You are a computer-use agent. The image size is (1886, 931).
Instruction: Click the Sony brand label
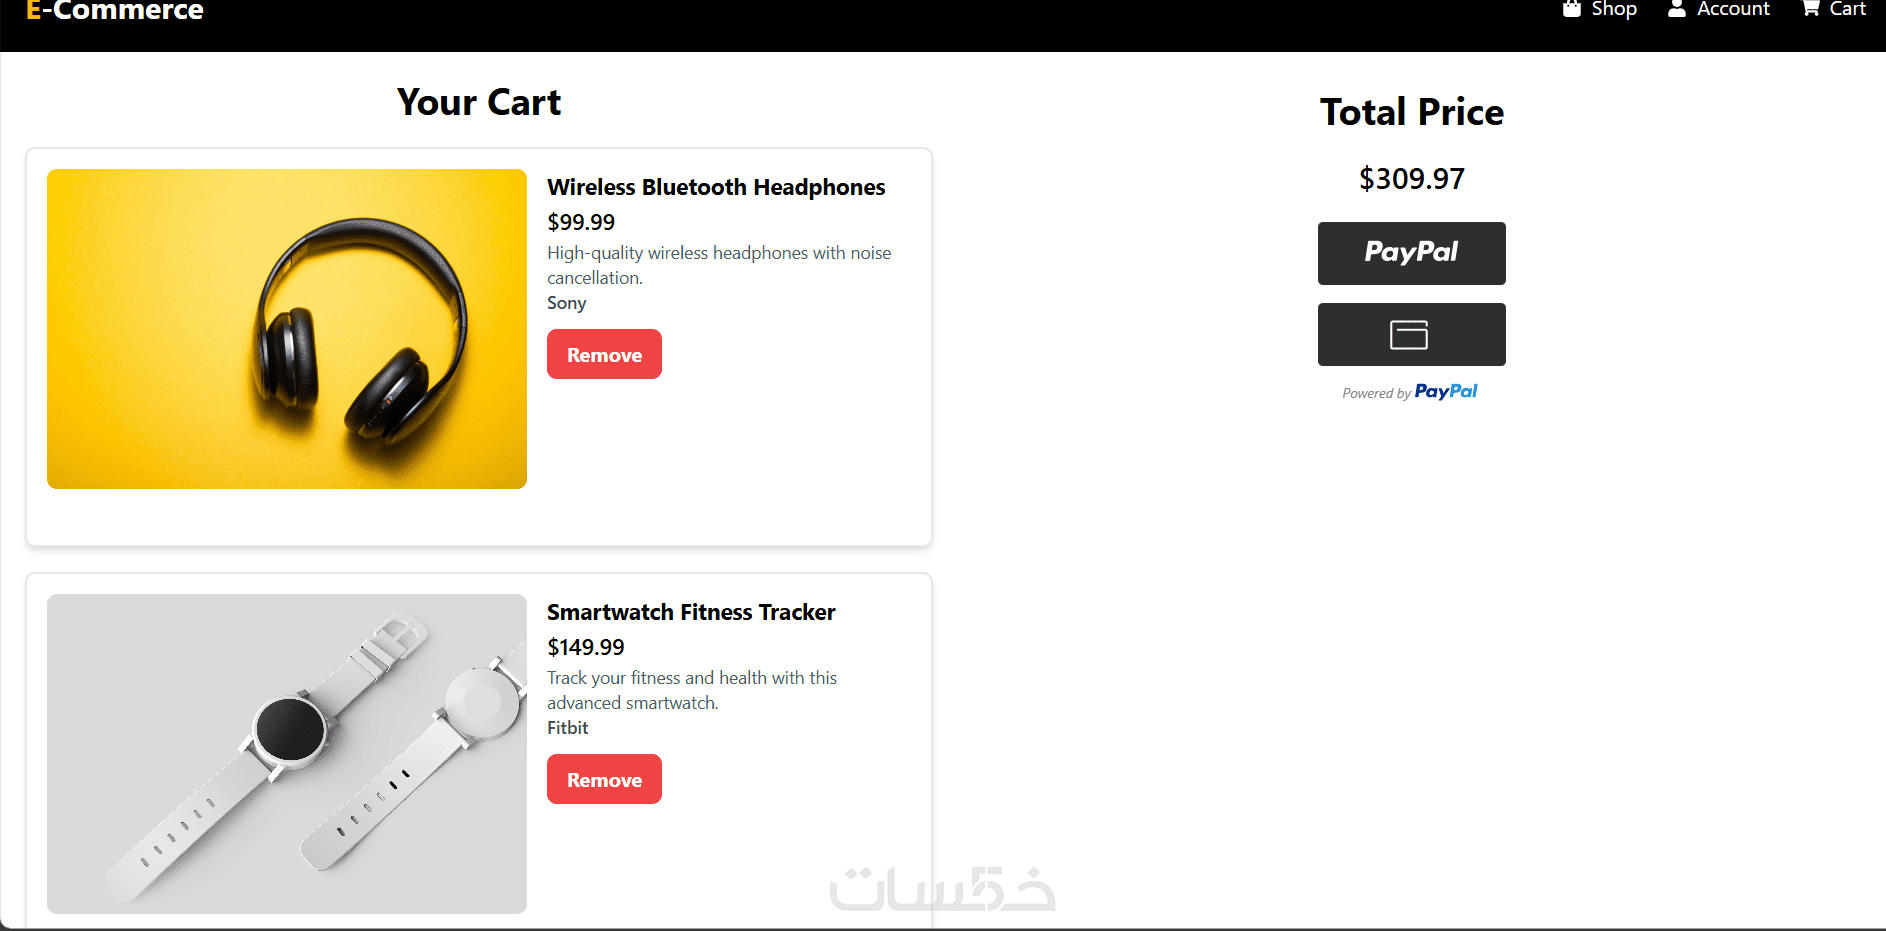[x=566, y=303]
